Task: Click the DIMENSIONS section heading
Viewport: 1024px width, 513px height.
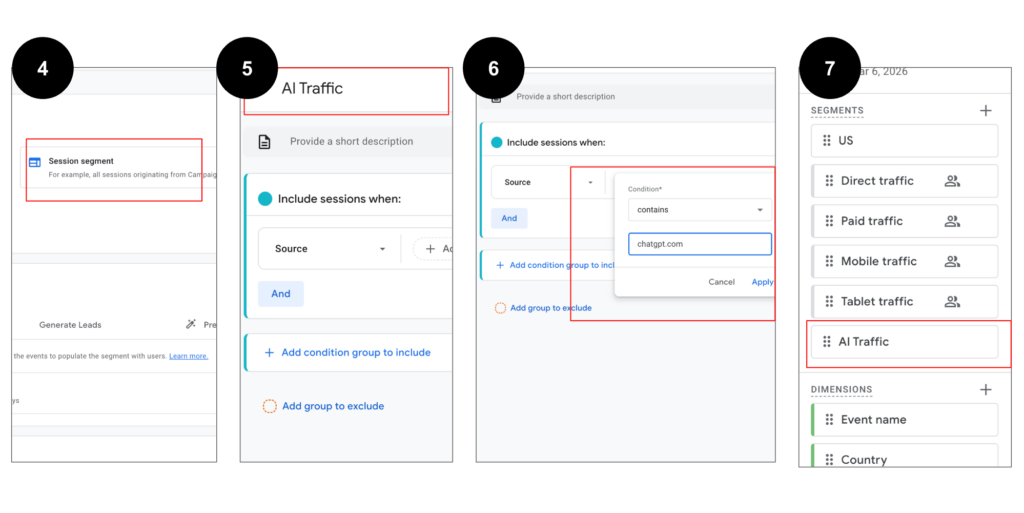Action: pyautogui.click(x=841, y=390)
